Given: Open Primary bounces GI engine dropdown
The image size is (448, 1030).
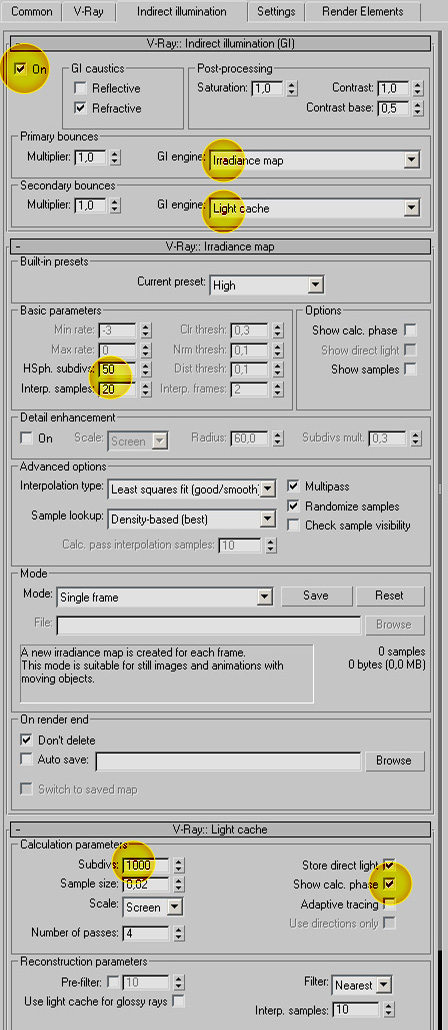Looking at the screenshot, I should coord(412,160).
